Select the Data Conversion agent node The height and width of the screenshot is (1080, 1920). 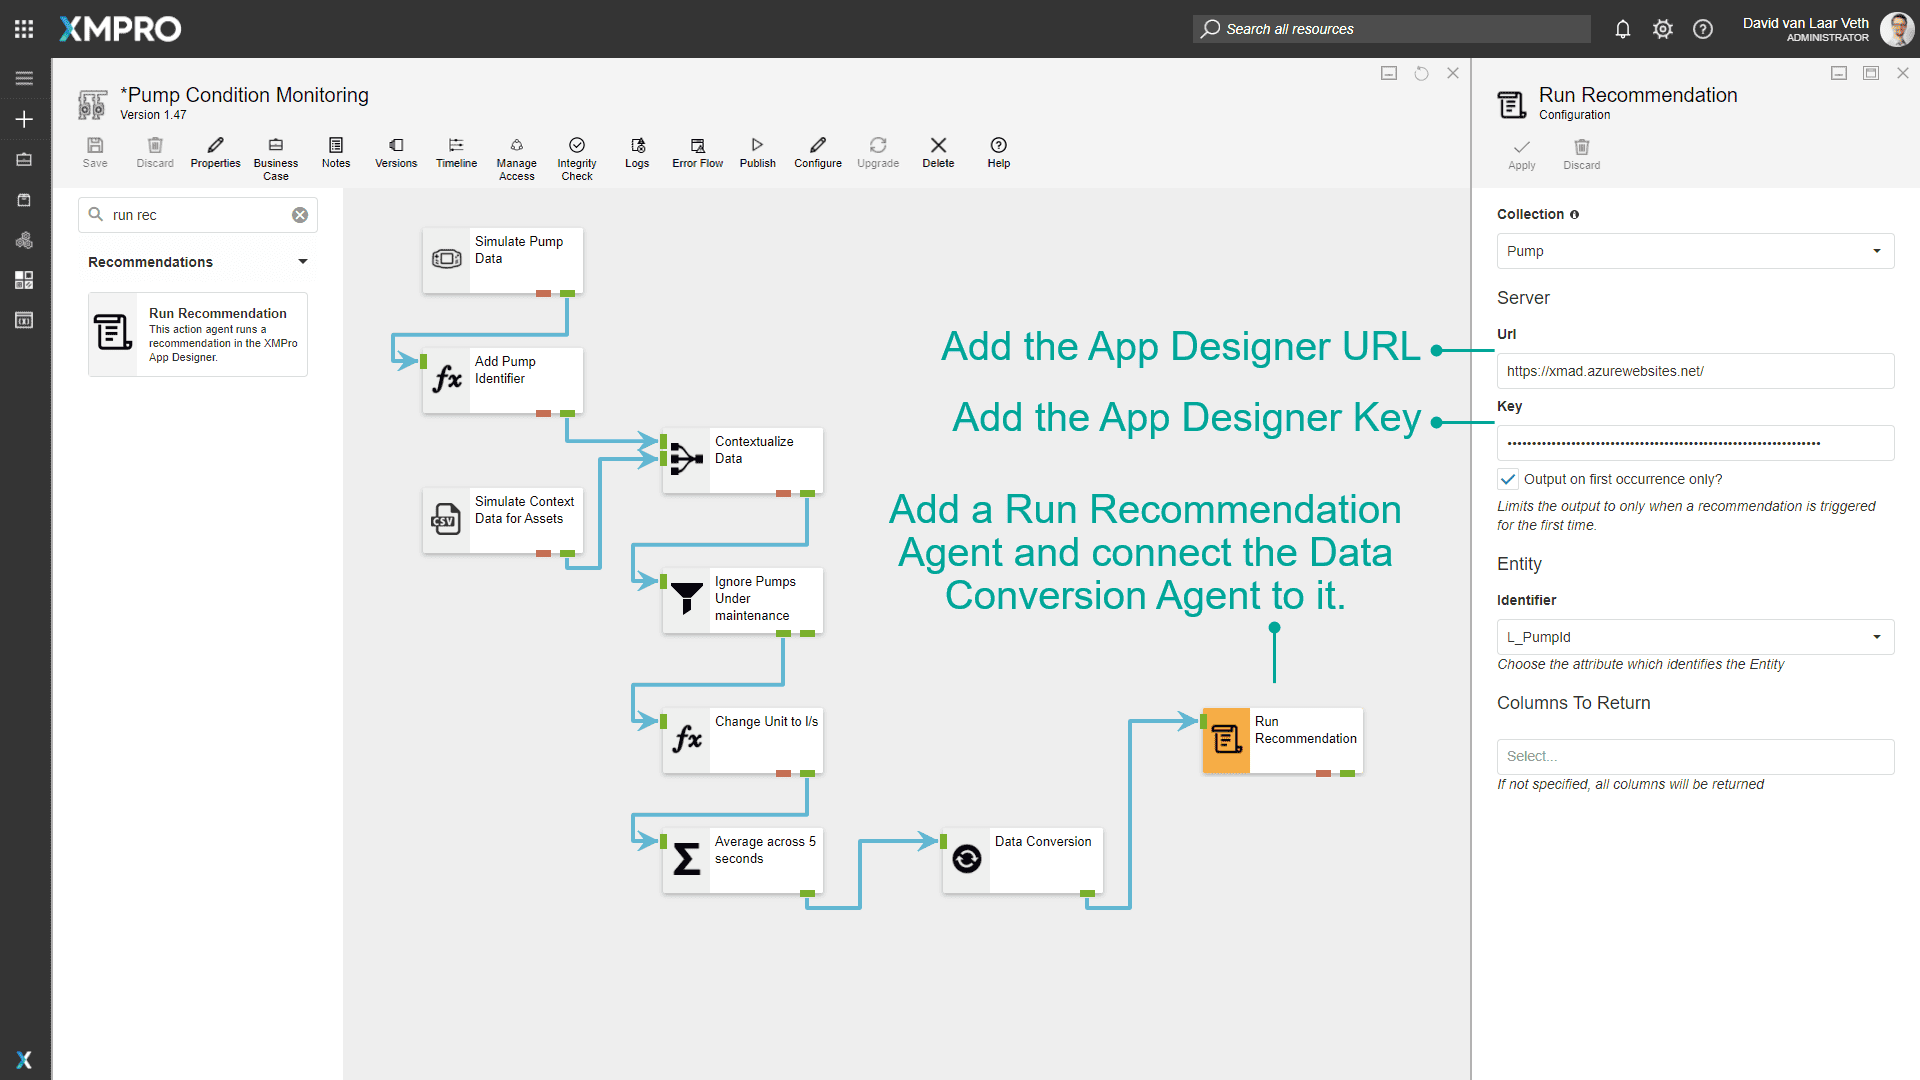tap(1022, 859)
